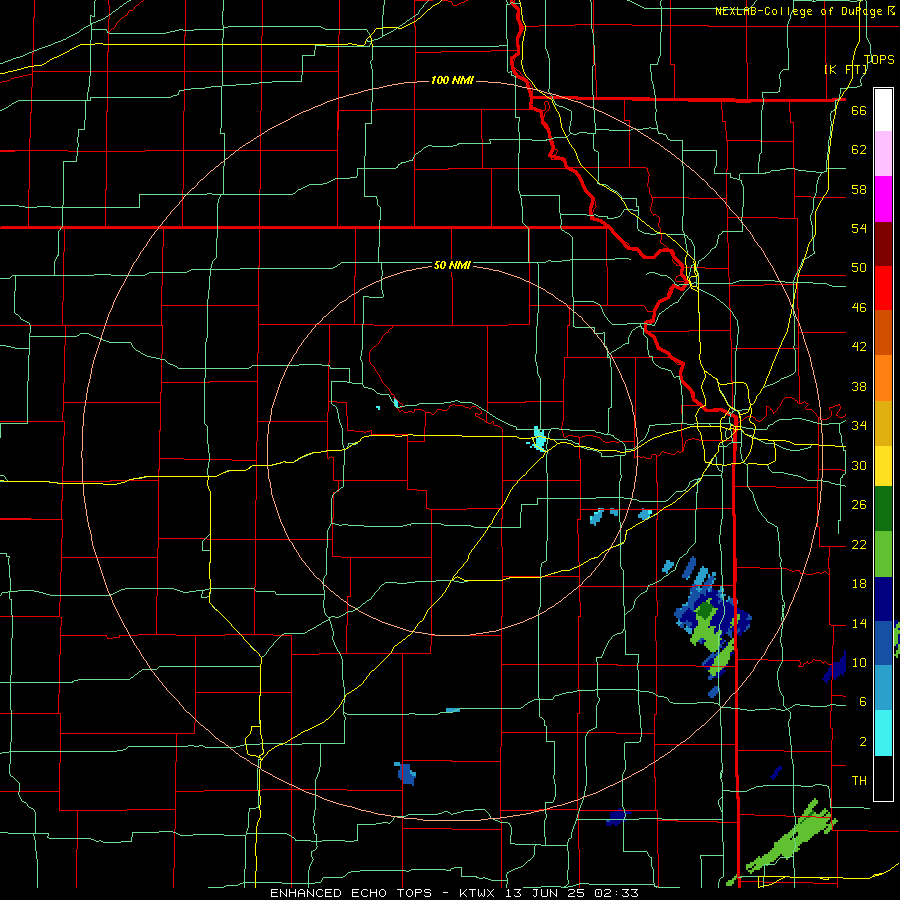
Task: Click the cyan echo at the radar center
Action: tap(540, 440)
